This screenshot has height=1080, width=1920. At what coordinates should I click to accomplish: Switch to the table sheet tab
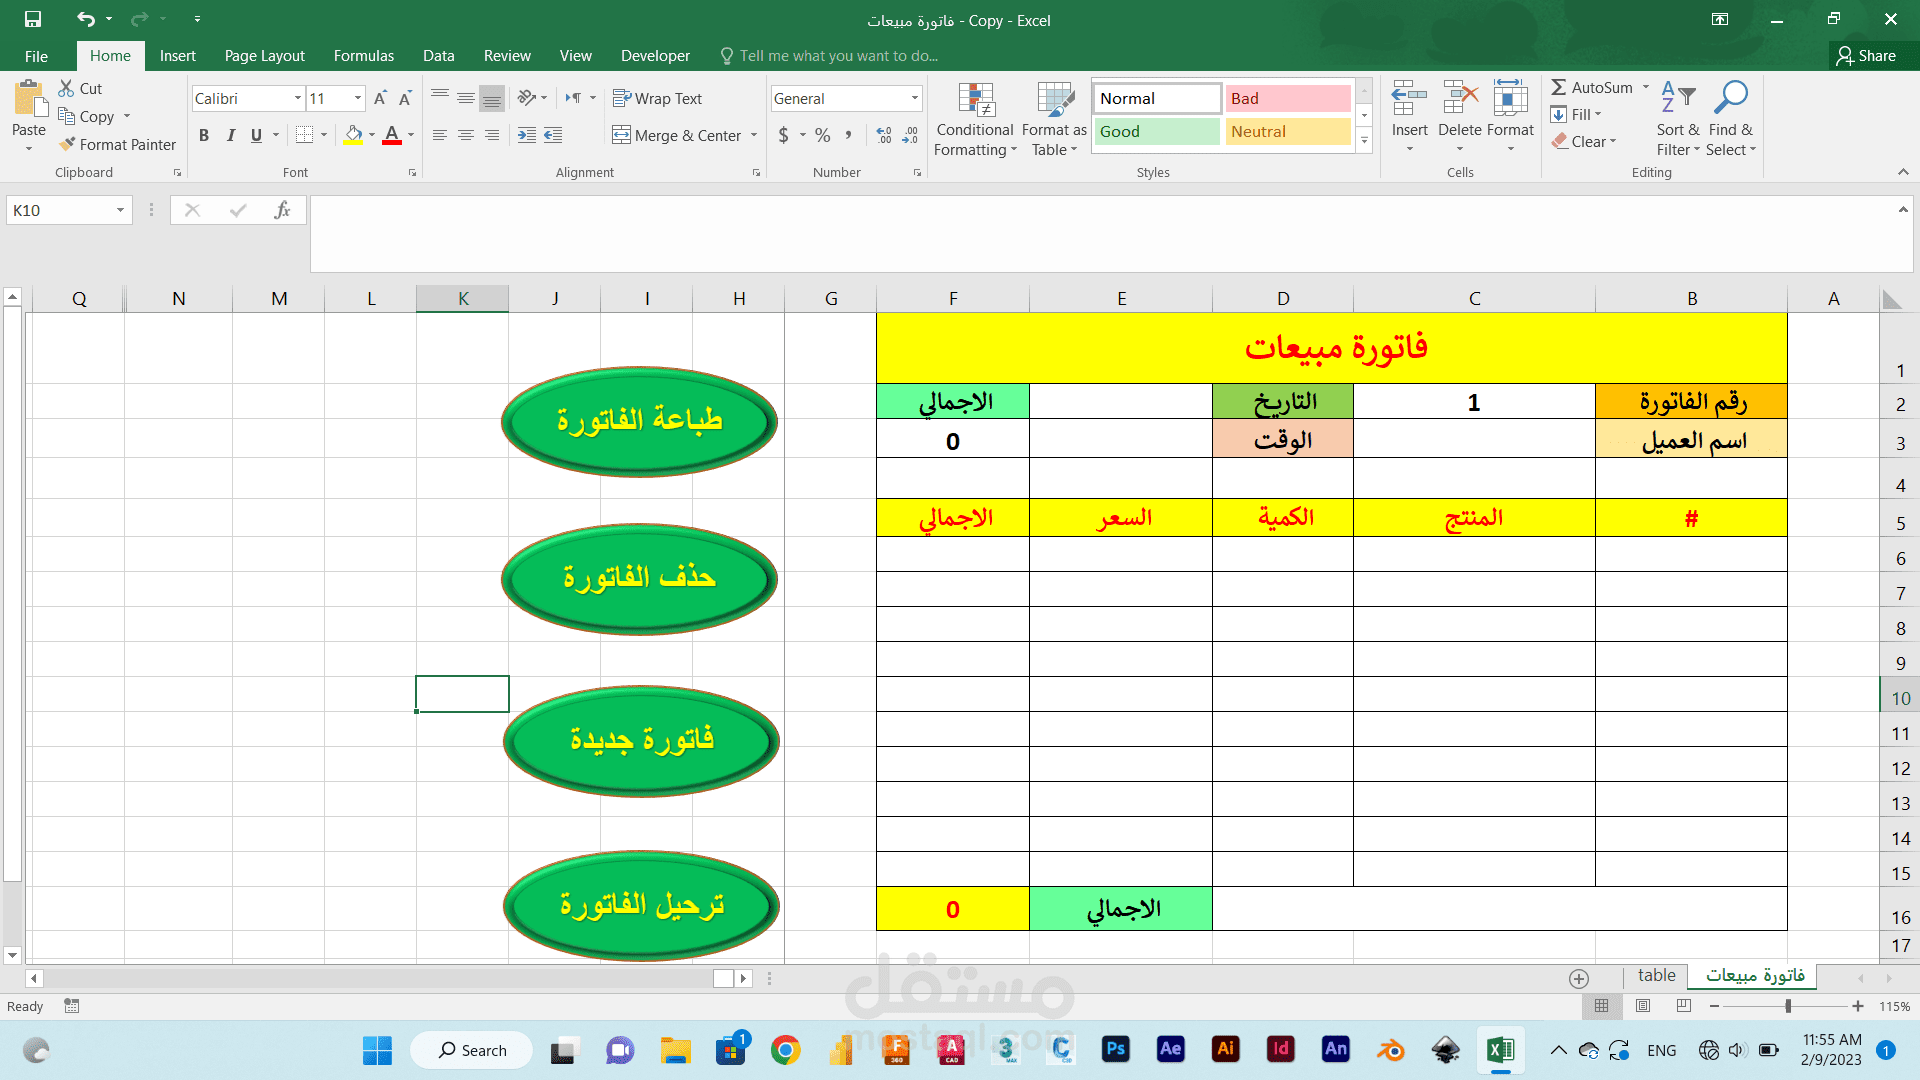tap(1656, 975)
